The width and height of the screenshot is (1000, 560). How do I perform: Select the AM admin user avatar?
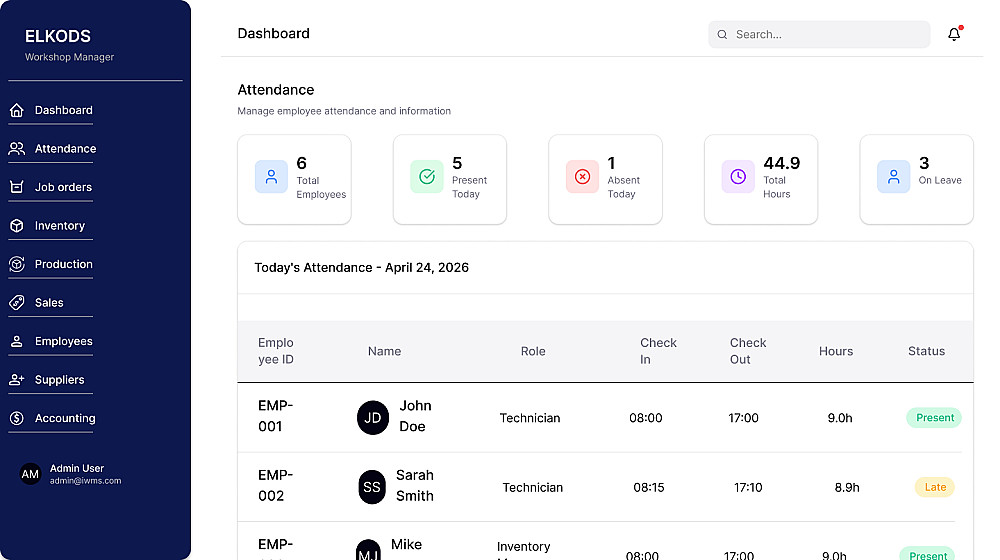(31, 474)
